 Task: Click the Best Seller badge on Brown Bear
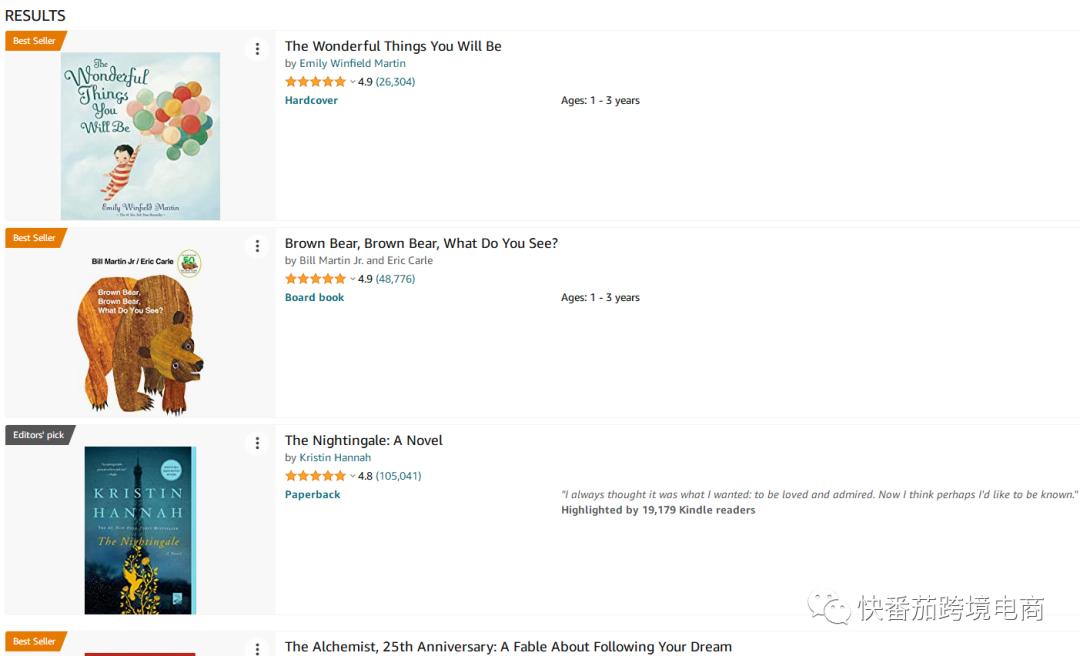tap(35, 238)
